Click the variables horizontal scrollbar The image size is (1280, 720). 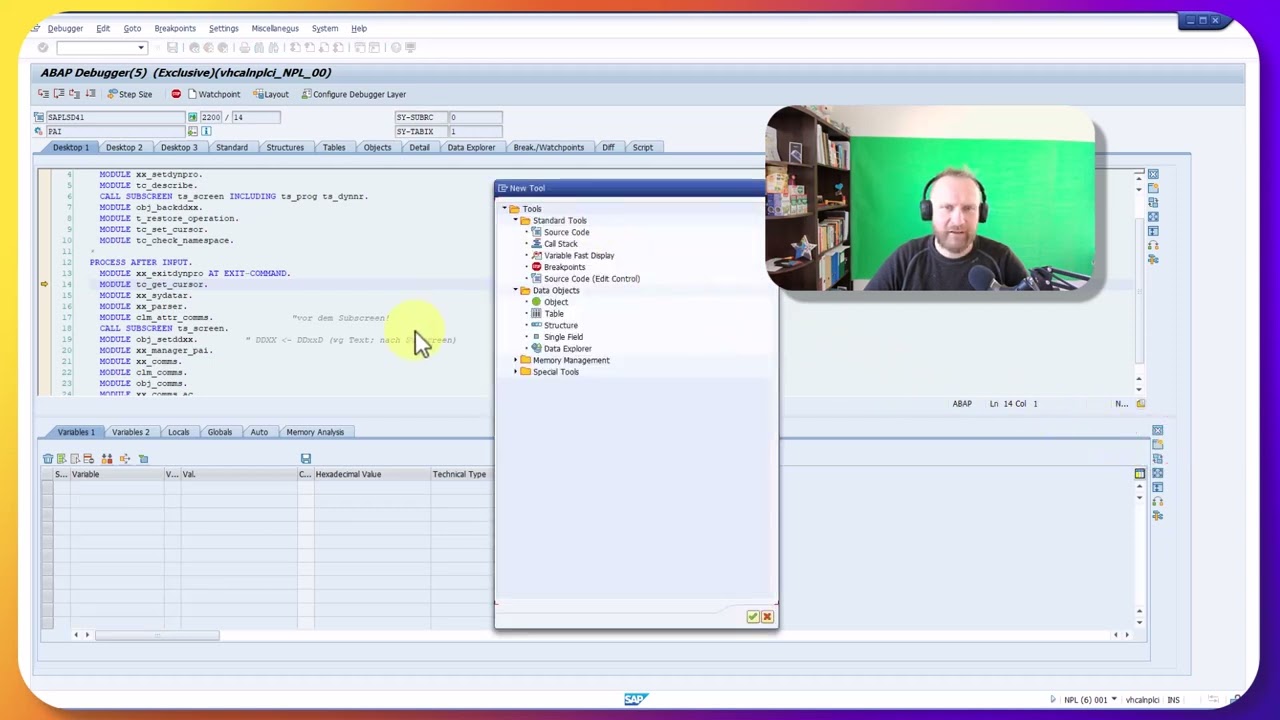pyautogui.click(x=157, y=635)
